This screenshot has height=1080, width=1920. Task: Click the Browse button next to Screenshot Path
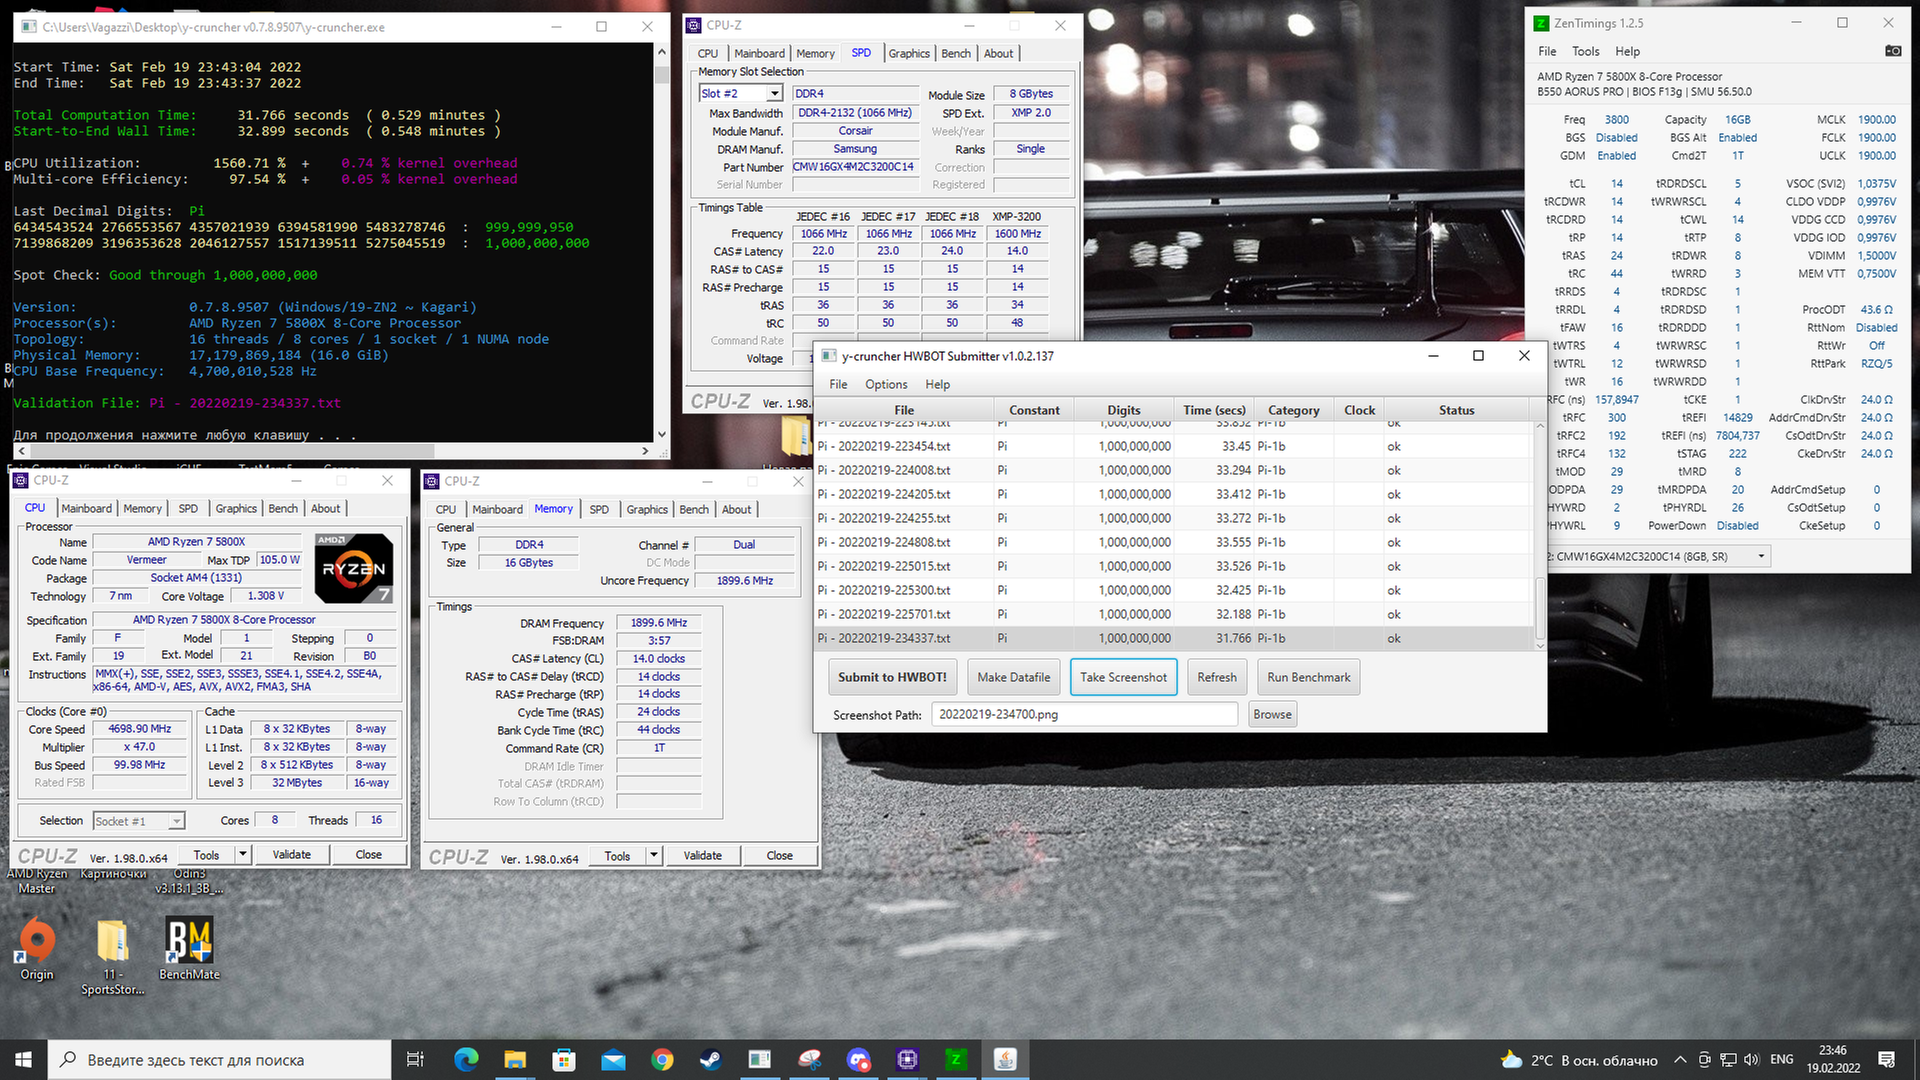click(1272, 714)
